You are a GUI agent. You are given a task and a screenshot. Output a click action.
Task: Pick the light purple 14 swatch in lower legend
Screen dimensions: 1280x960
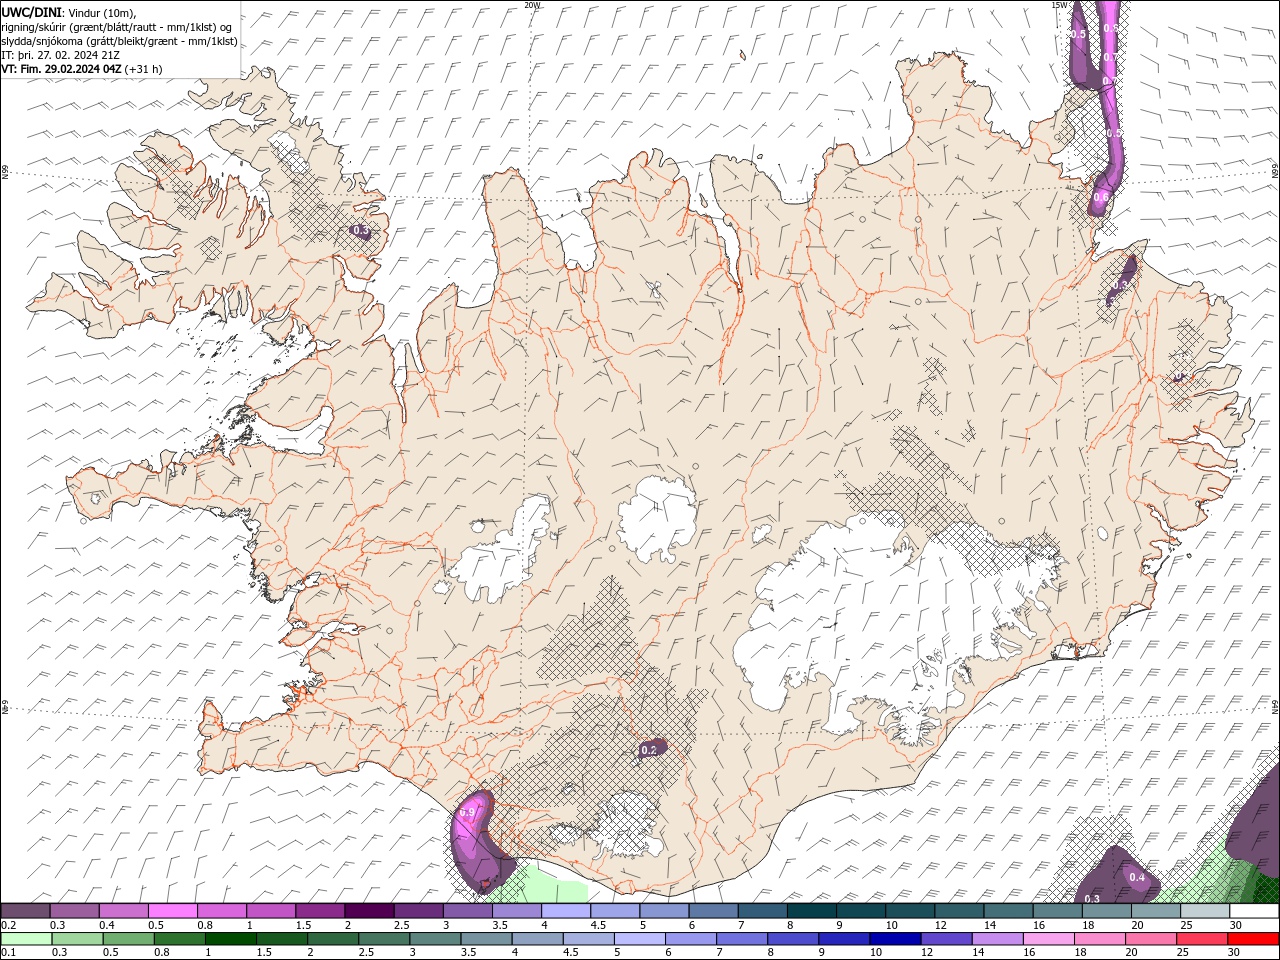(996, 939)
